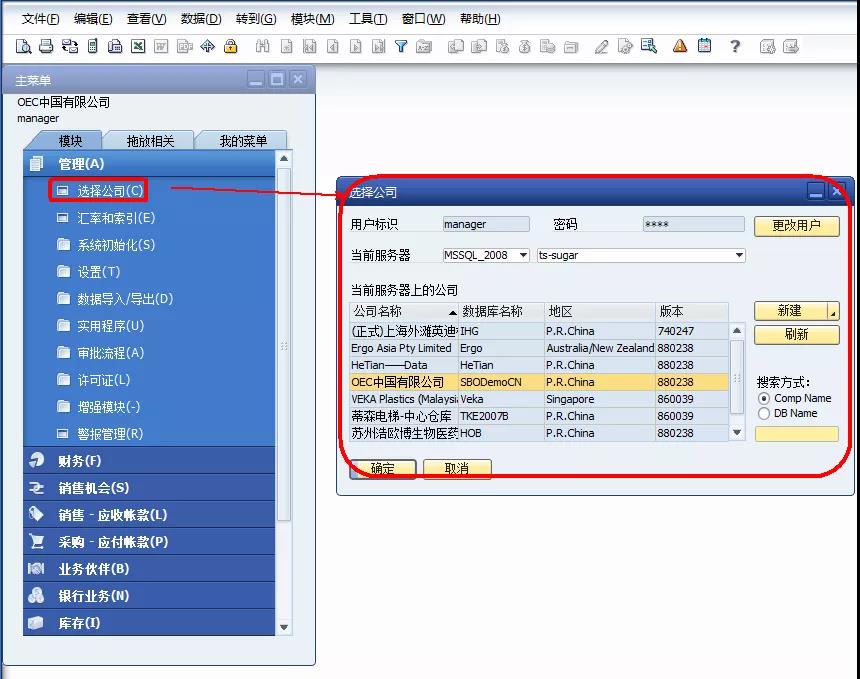Click the Lock screen padlock icon
The image size is (860, 679).
pyautogui.click(x=228, y=45)
